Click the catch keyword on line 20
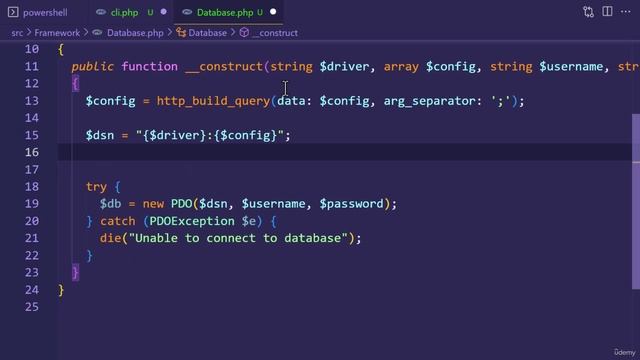Screen dimensions: 640x360 tap(118, 221)
